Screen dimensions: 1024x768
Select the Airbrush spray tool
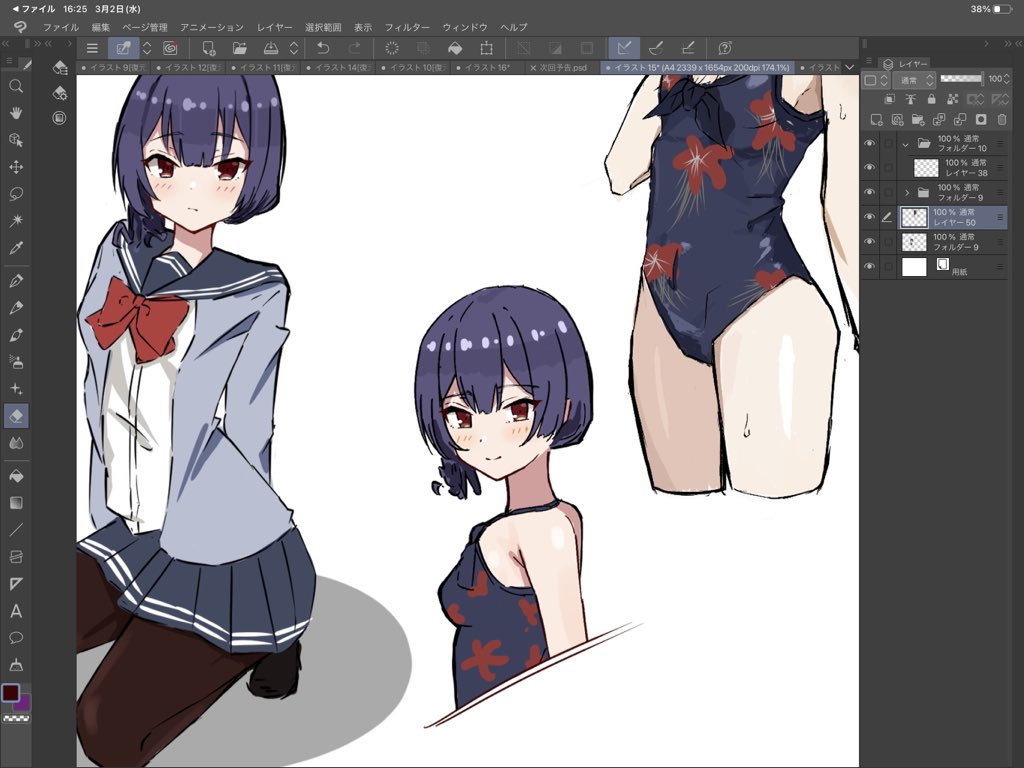pyautogui.click(x=16, y=361)
